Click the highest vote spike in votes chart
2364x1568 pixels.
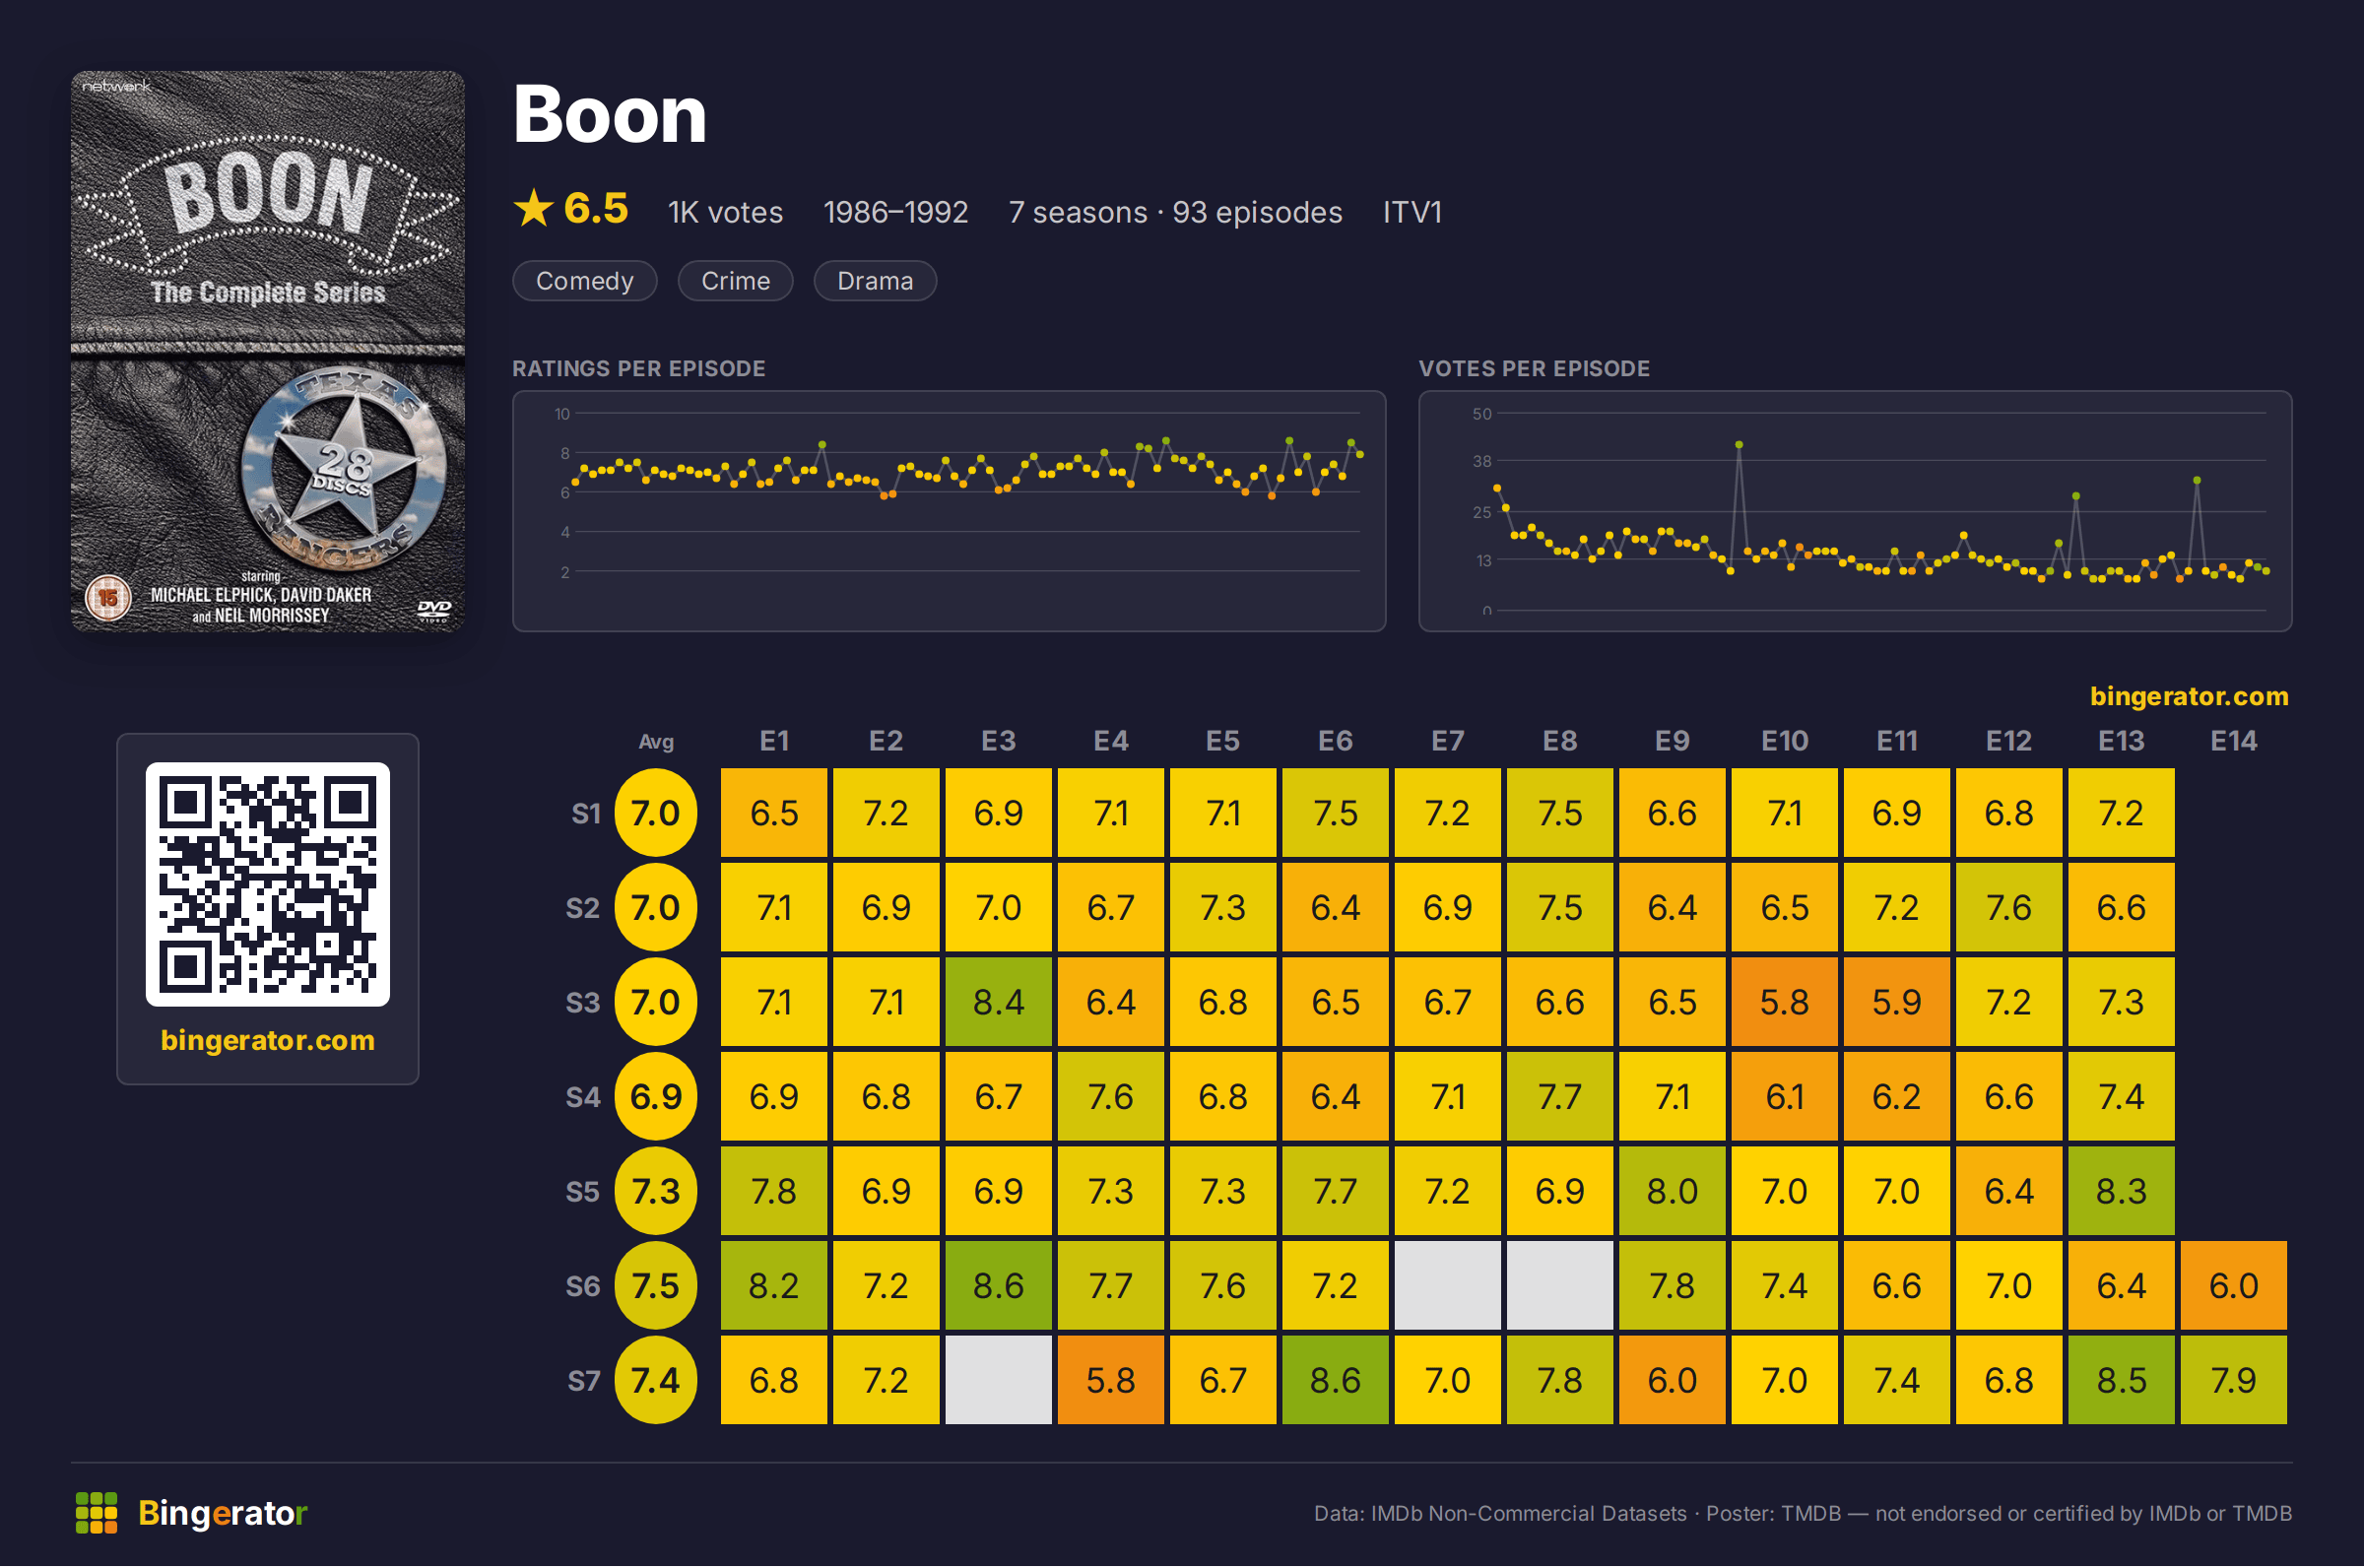tap(1739, 445)
